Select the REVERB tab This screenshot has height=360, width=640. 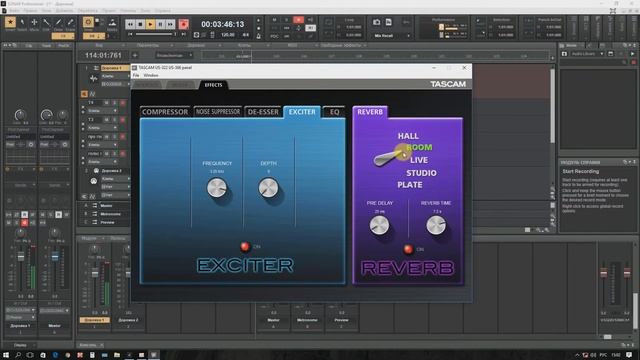click(x=370, y=112)
